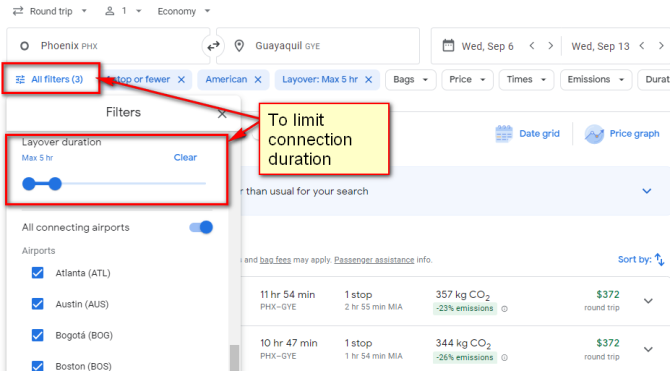The height and width of the screenshot is (371, 670).
Task: Swap origin and destination airports
Action: [213, 46]
